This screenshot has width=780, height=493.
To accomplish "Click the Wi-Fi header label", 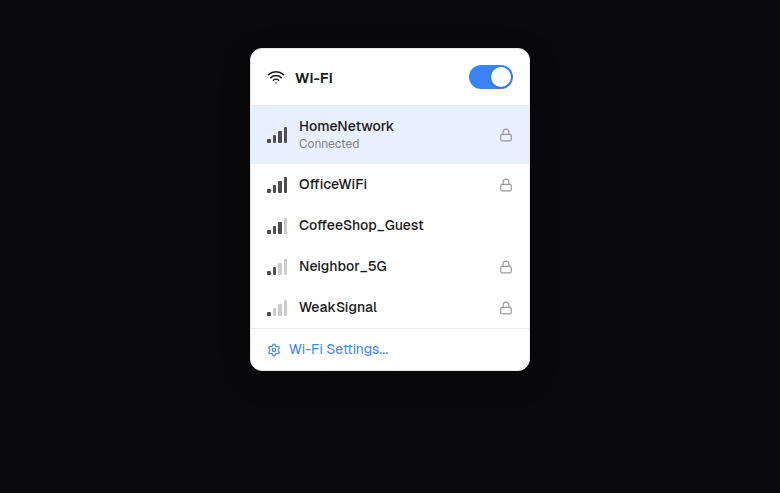I will click(x=313, y=78).
